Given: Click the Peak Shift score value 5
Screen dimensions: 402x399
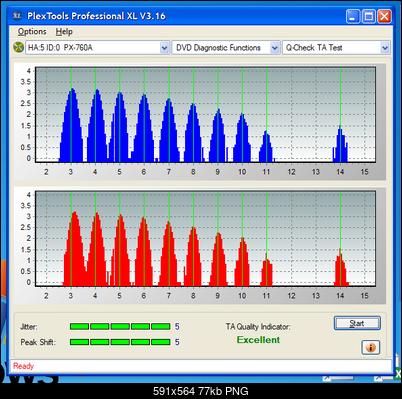Looking at the screenshot, I should (x=177, y=342).
